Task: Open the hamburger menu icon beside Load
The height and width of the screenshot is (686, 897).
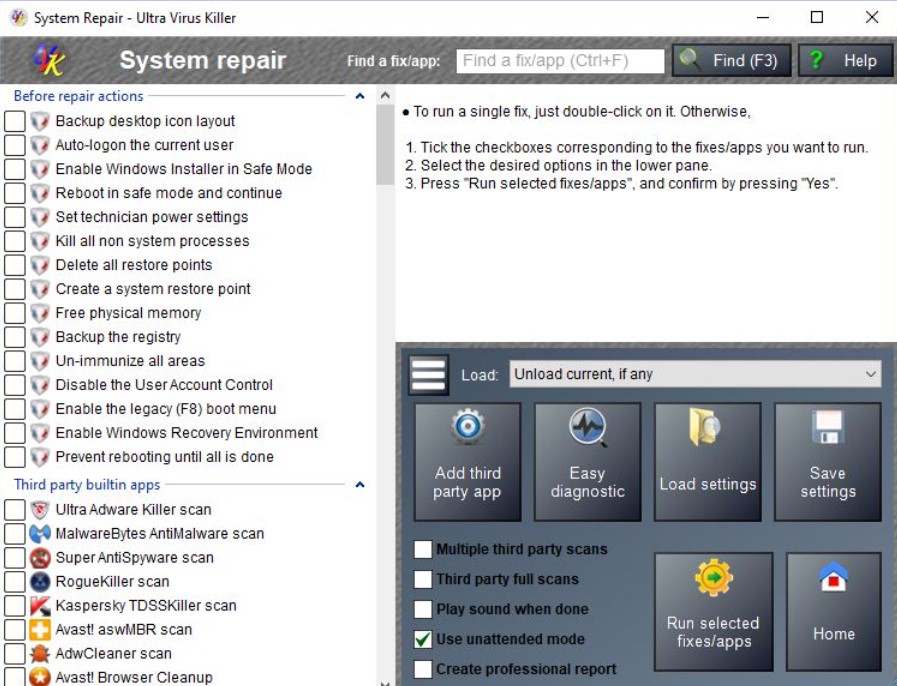Action: (428, 375)
